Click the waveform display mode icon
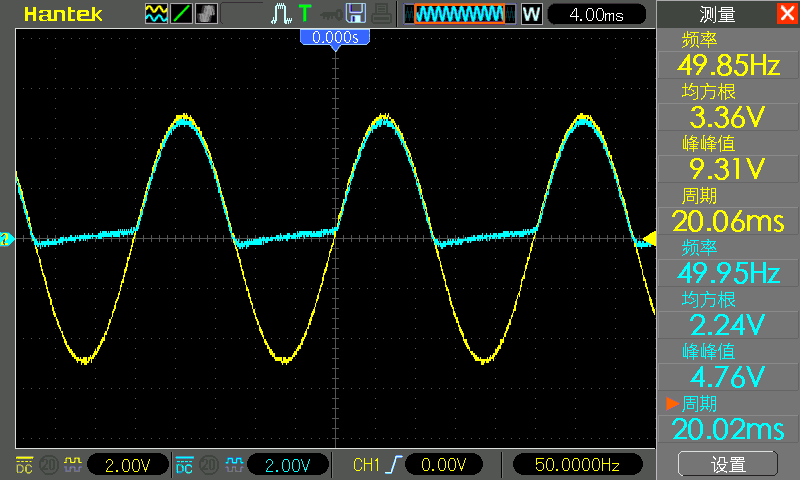This screenshot has width=800, height=480. pos(156,14)
